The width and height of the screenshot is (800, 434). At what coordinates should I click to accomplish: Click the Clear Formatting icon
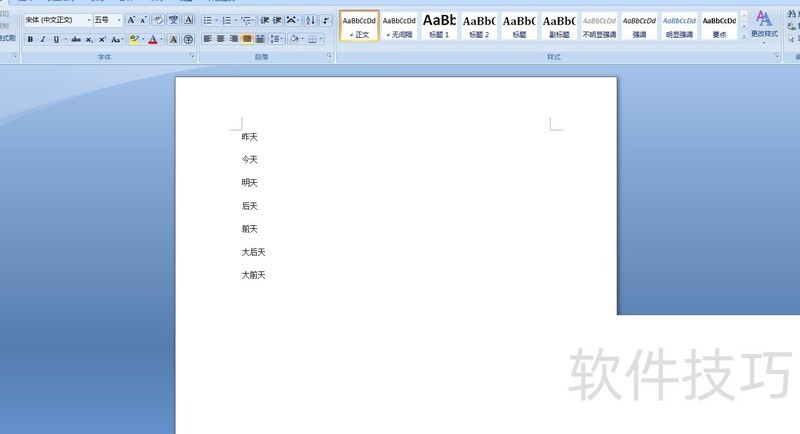158,20
